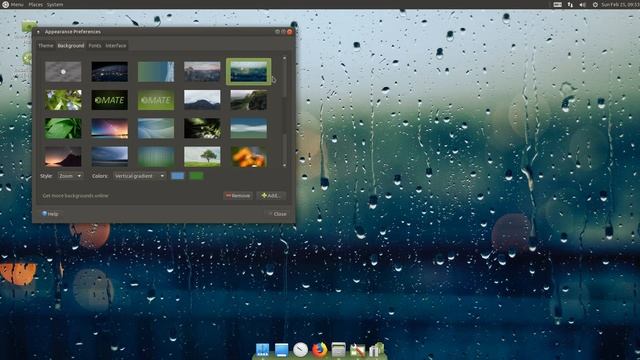Screen dimensions: 640x360
Task: Select the dark earth-from-space wallpaper
Action: (109, 72)
